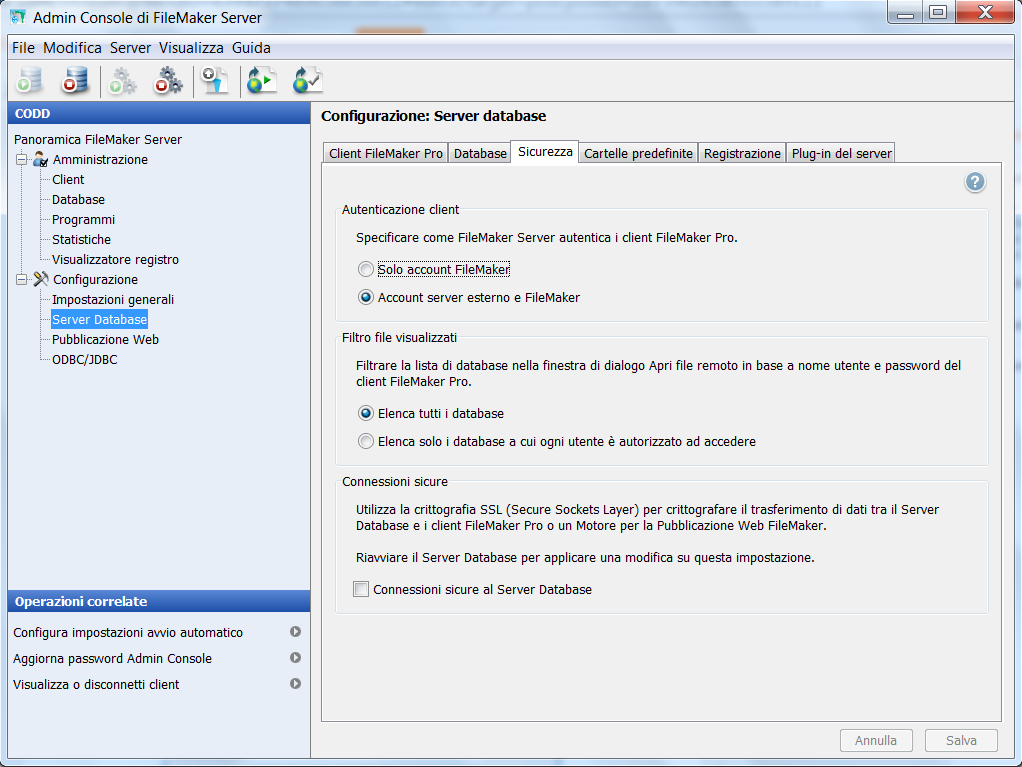The height and width of the screenshot is (767, 1022).
Task: Switch to Client FileMaker Pro tab
Action: [386, 153]
